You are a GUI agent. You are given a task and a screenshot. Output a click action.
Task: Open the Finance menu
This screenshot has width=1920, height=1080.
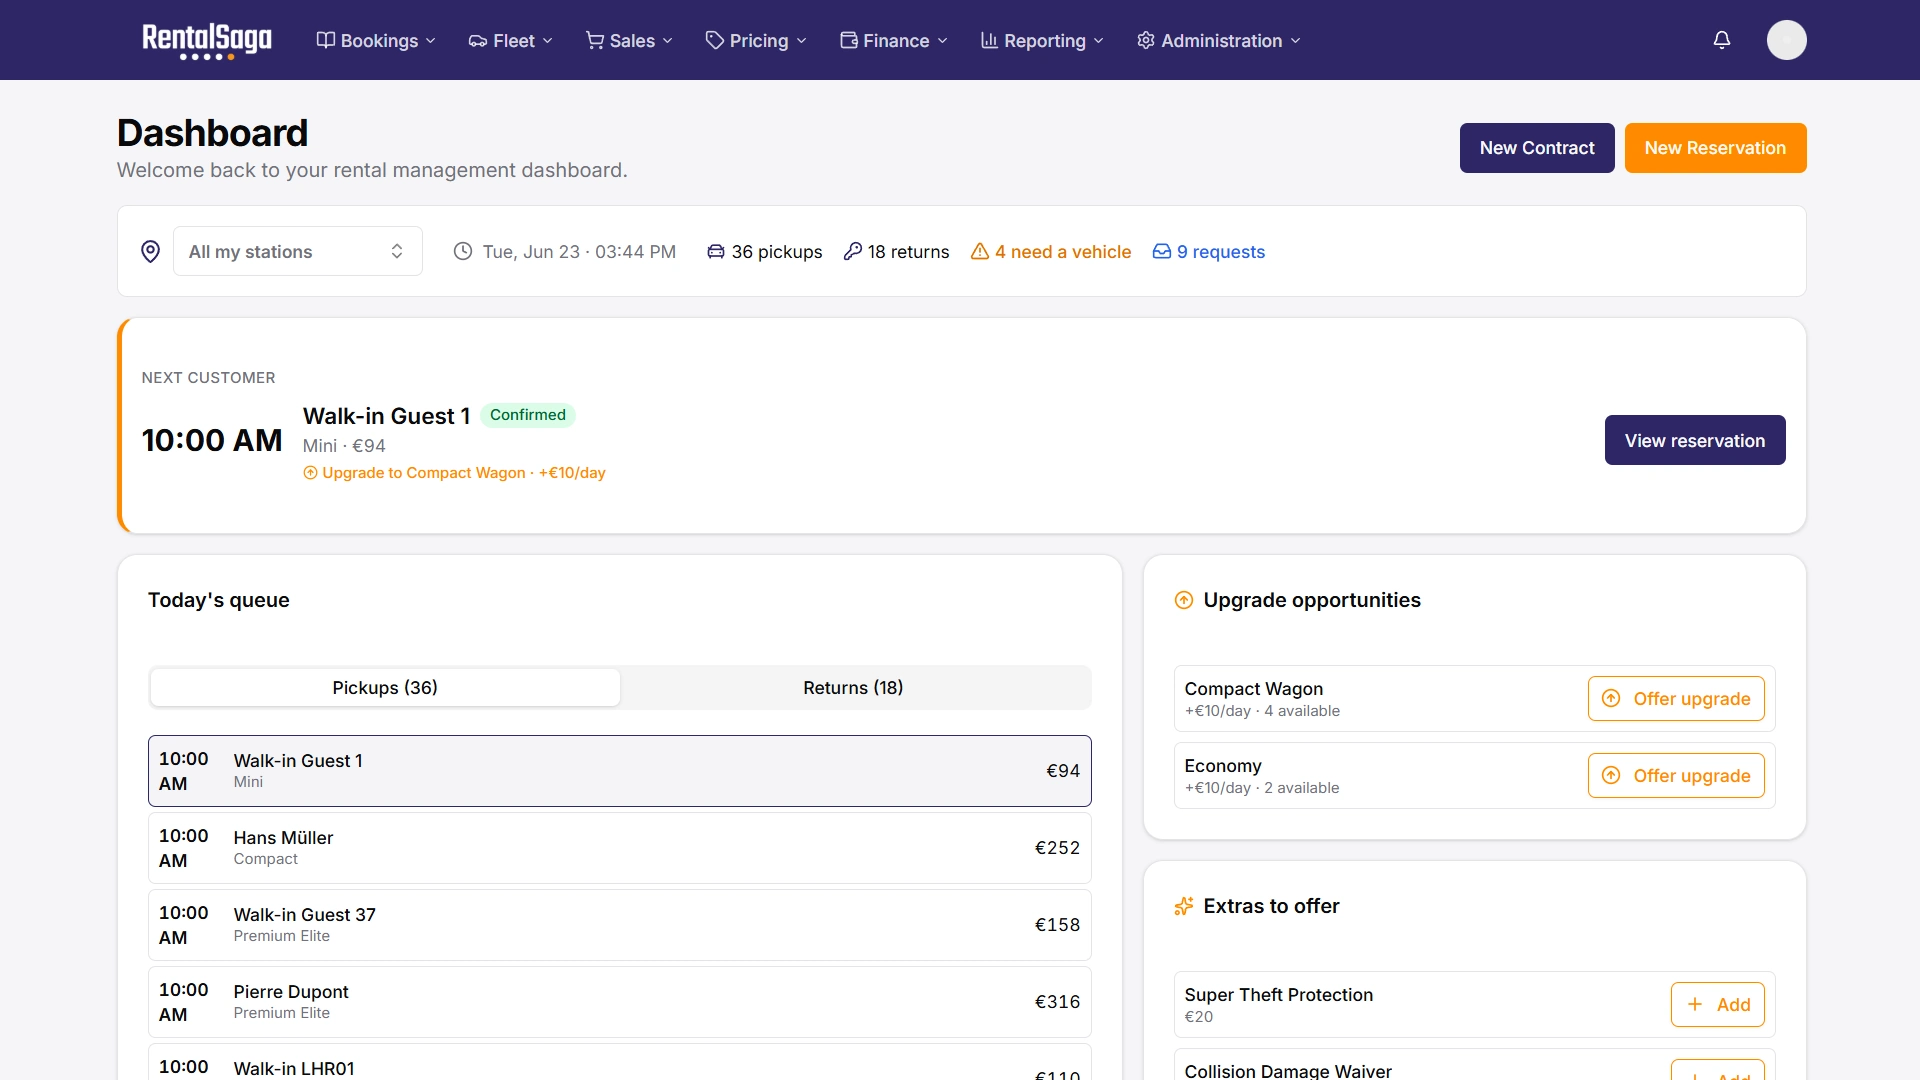pyautogui.click(x=893, y=40)
